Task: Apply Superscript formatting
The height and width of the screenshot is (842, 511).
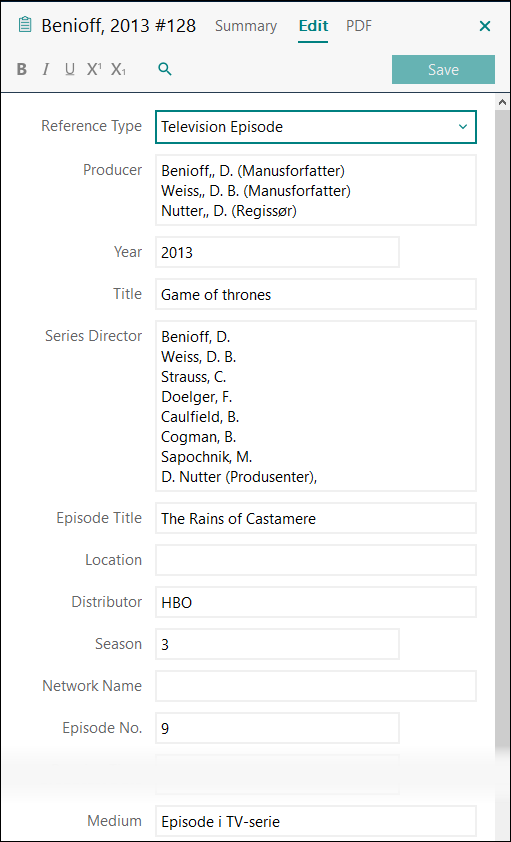Action: [94, 69]
